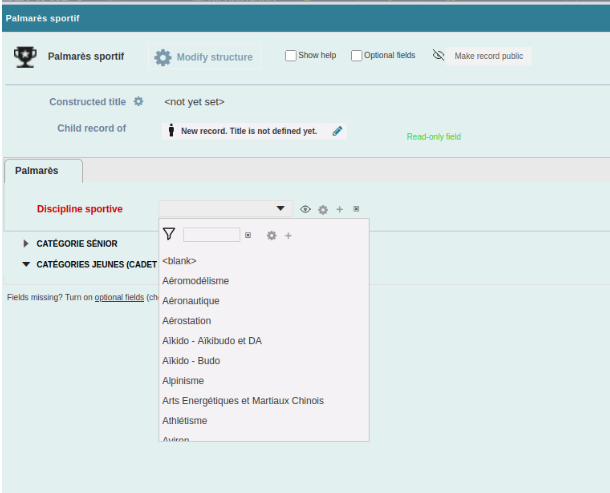Clear the Discipline sportive field value

coord(356,209)
